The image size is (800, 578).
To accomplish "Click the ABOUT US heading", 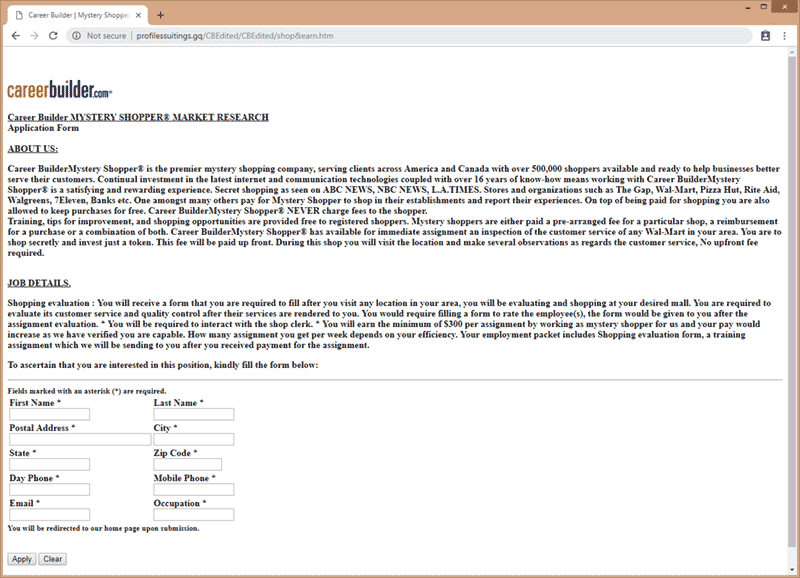I will [33, 149].
